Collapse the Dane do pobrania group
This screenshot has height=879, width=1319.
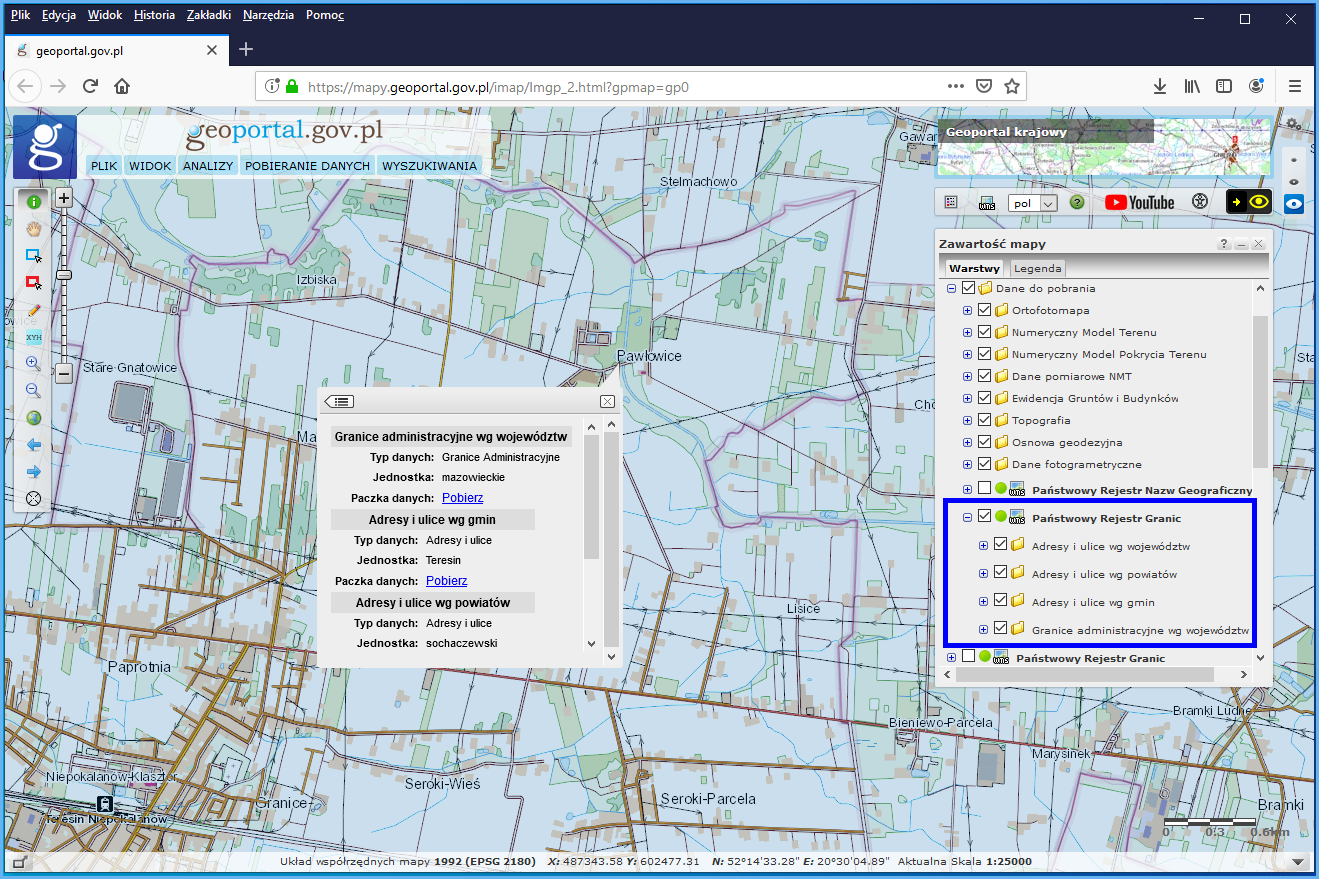[x=952, y=288]
